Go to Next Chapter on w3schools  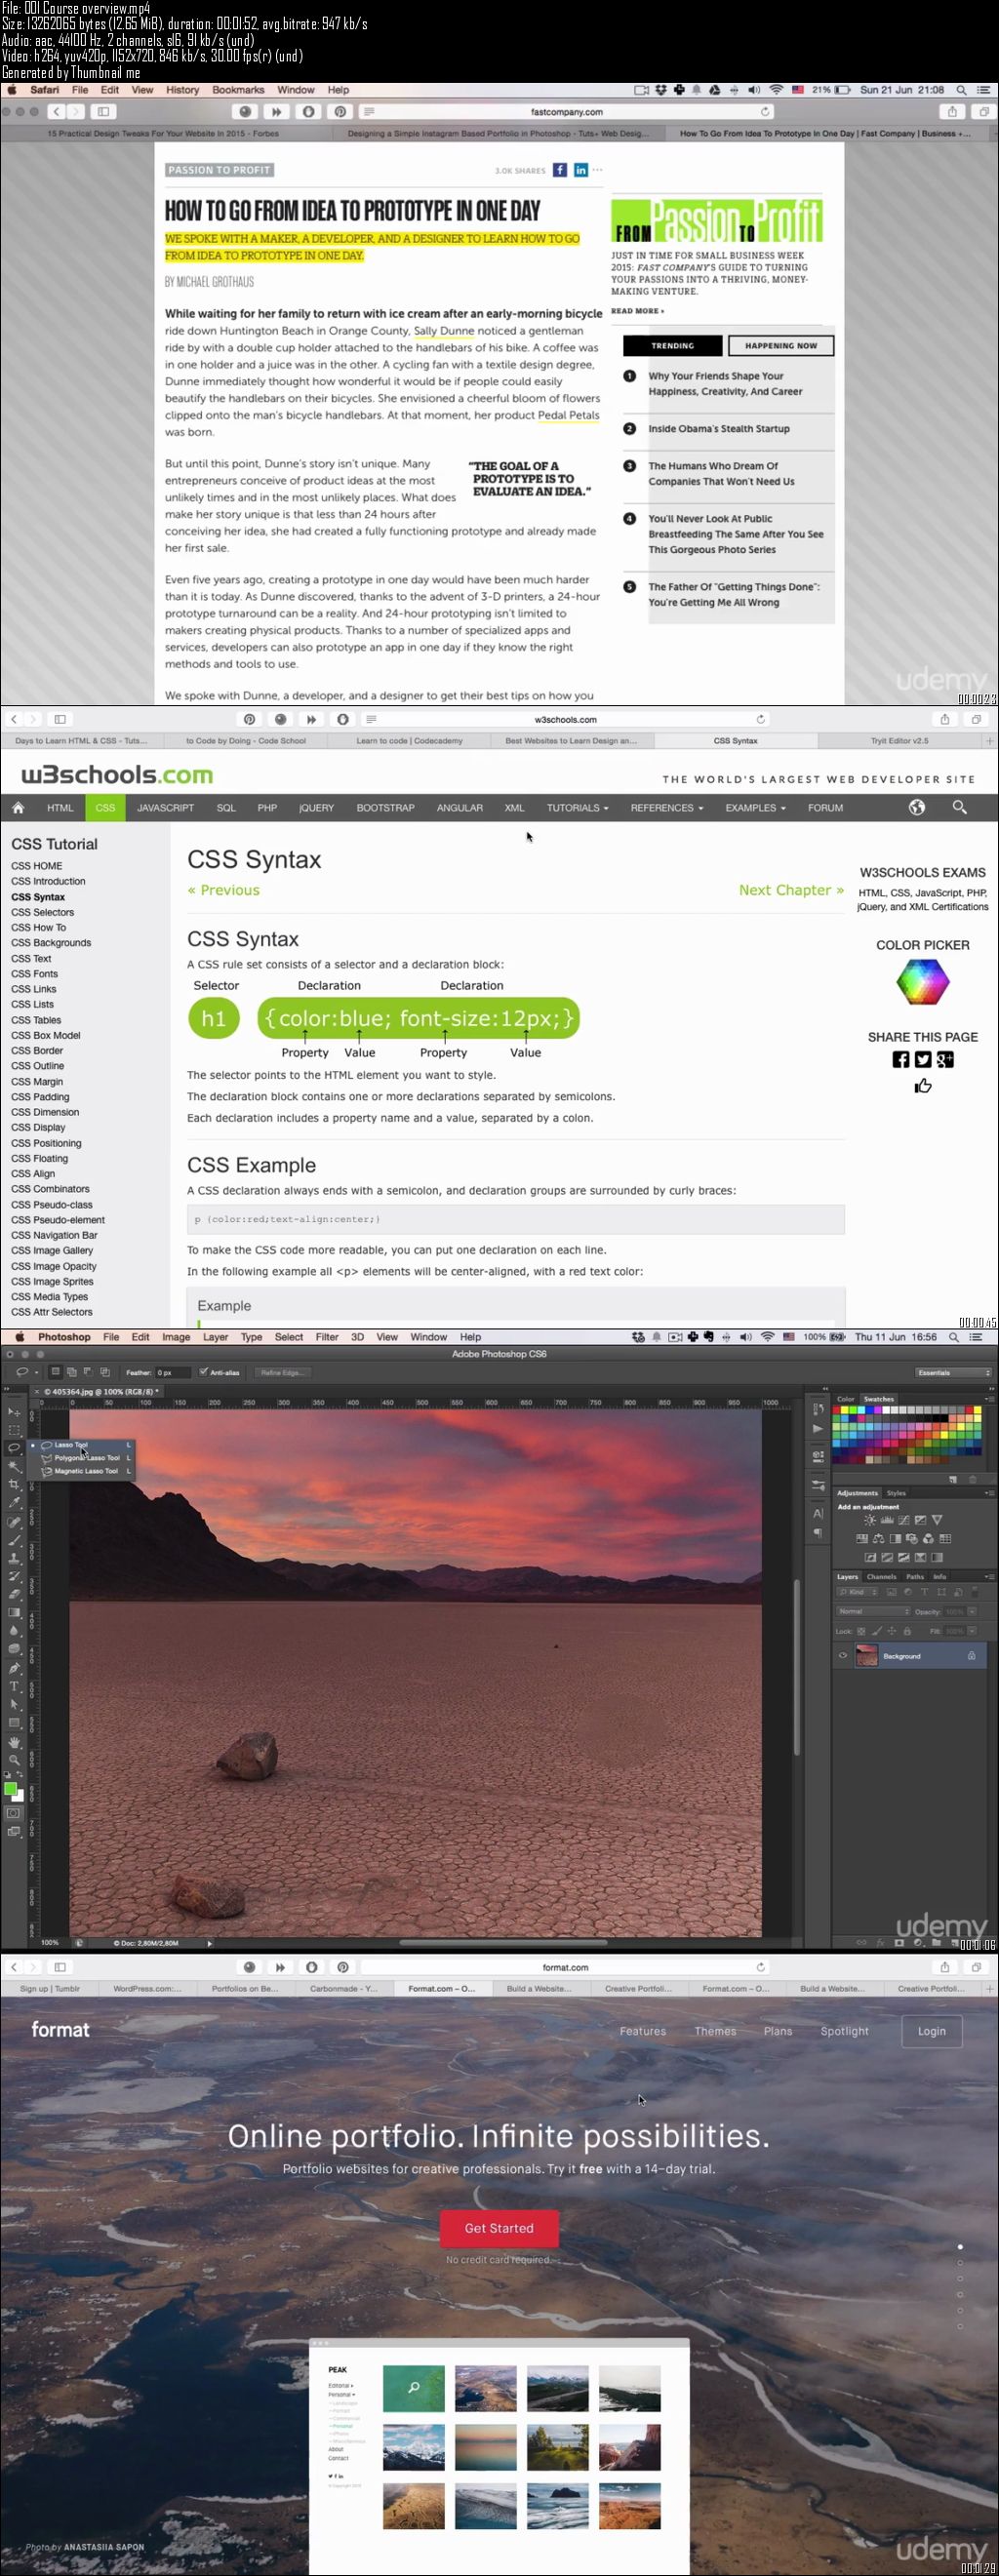(x=791, y=890)
